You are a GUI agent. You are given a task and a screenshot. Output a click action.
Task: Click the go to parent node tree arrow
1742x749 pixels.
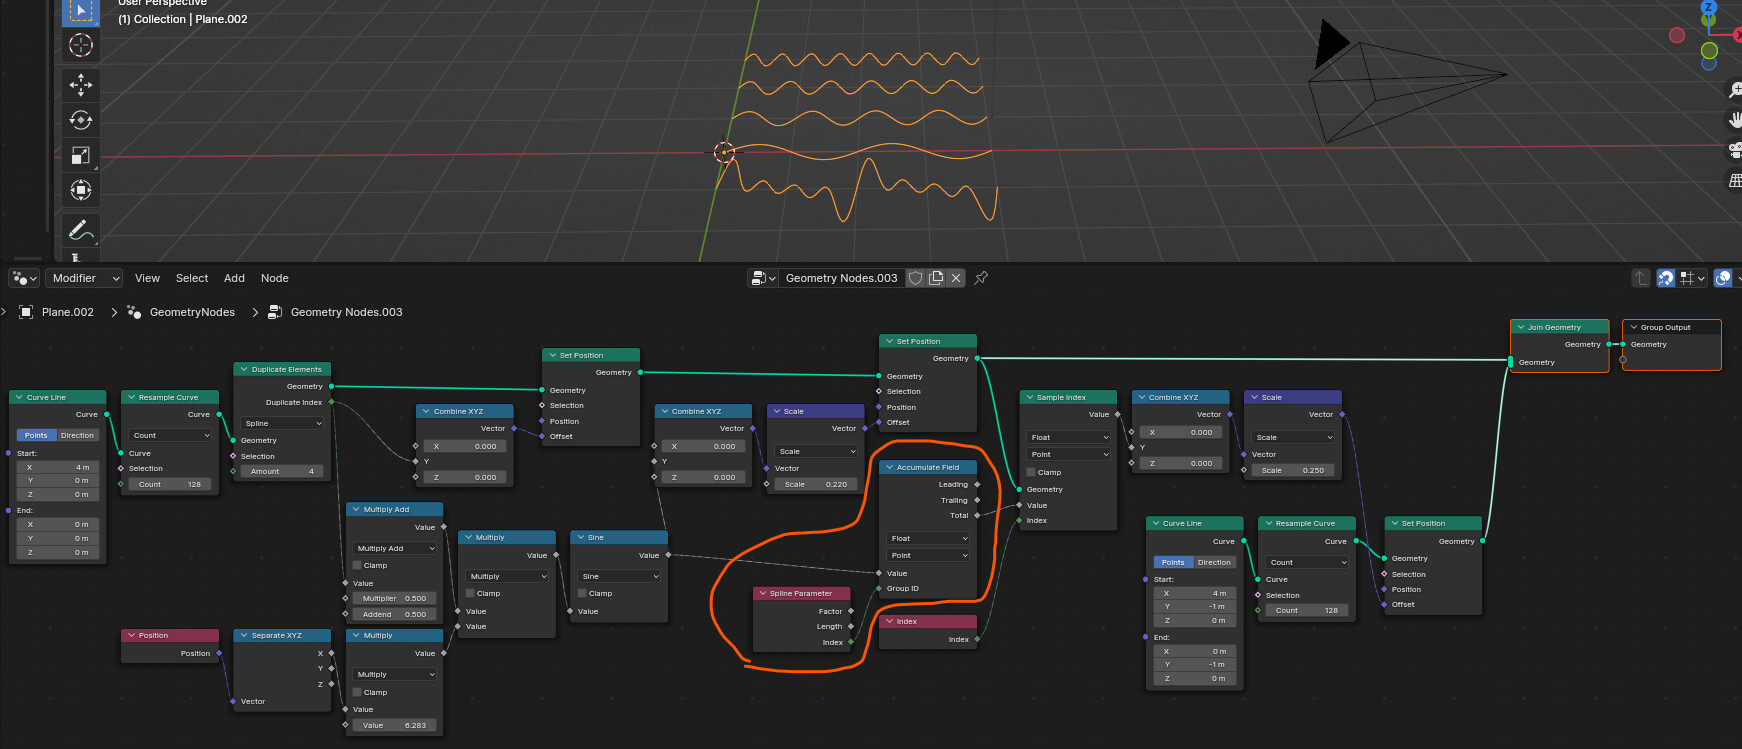pyautogui.click(x=1640, y=278)
